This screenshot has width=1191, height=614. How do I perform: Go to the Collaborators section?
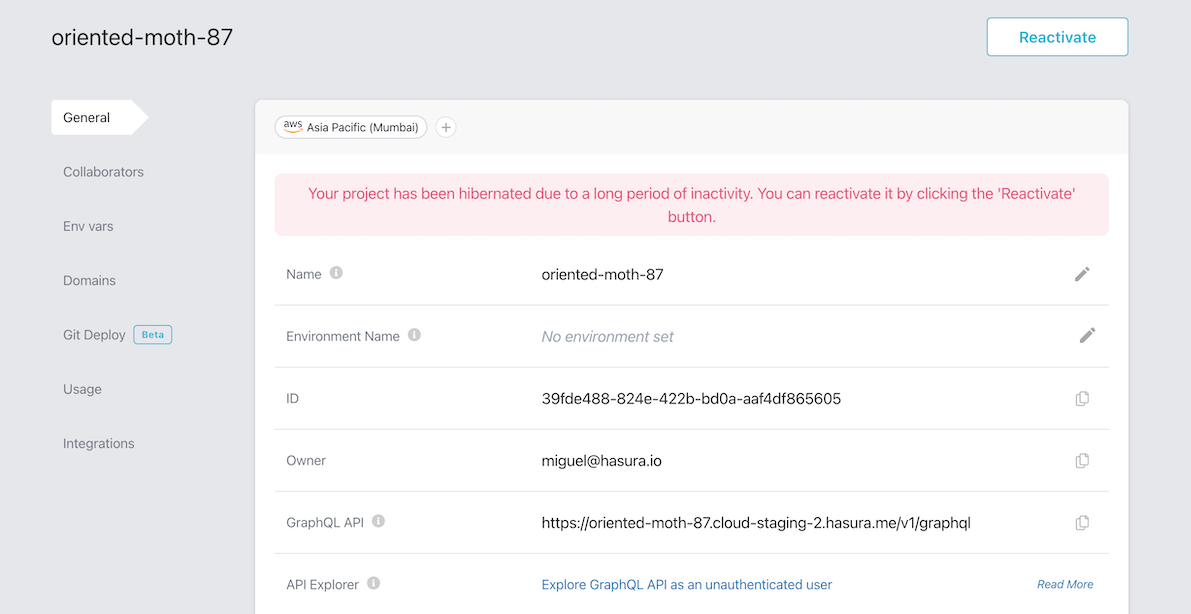103,172
